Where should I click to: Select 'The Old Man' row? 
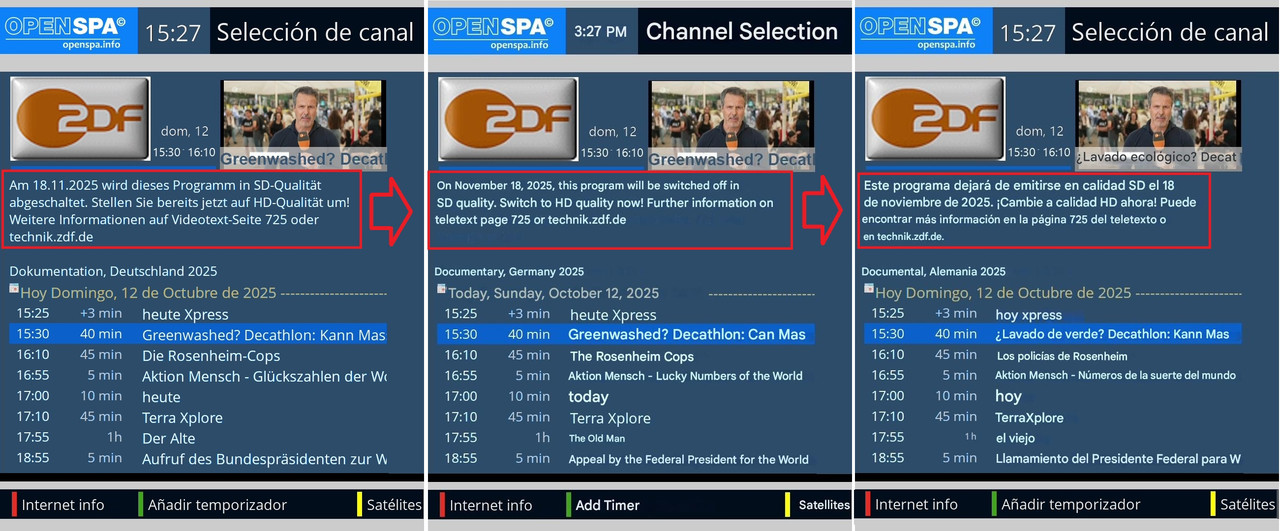[625, 438]
